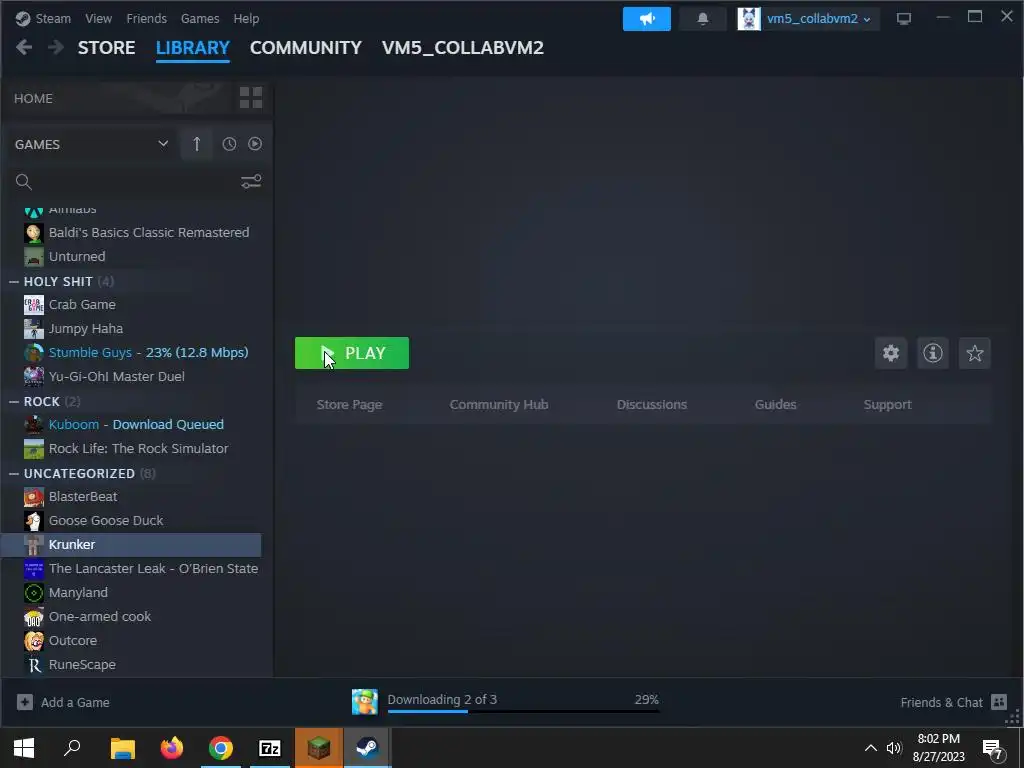Sort library by recent activity clock icon
This screenshot has width=1024, height=768.
(x=229, y=144)
